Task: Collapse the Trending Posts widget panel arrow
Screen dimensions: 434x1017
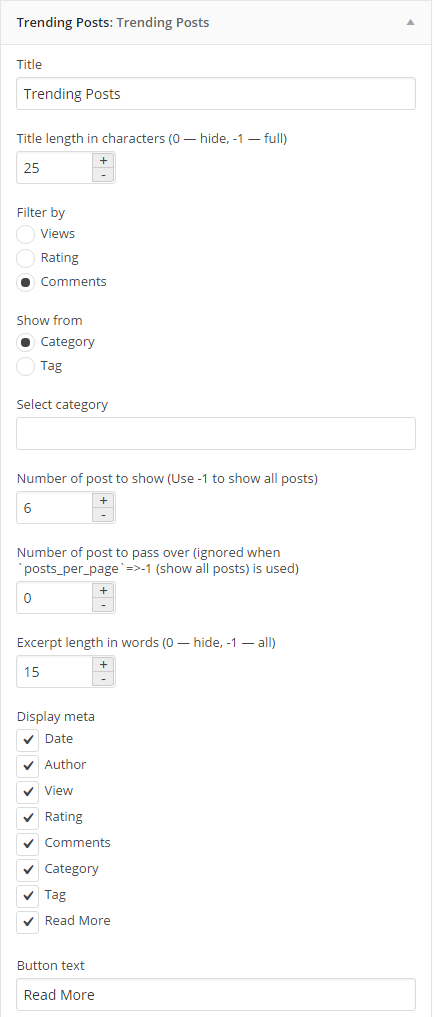Action: pyautogui.click(x=410, y=22)
